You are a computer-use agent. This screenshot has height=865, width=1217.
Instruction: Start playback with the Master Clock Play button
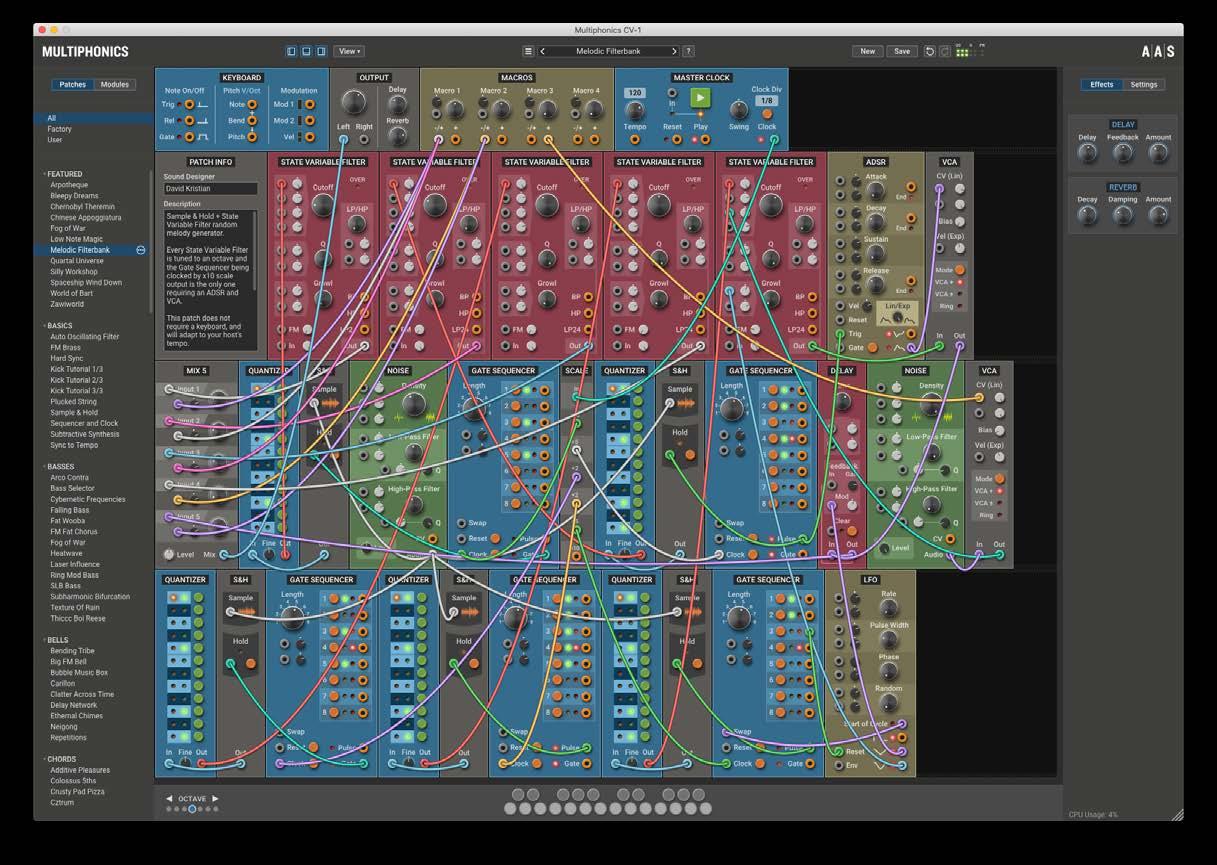pos(700,97)
